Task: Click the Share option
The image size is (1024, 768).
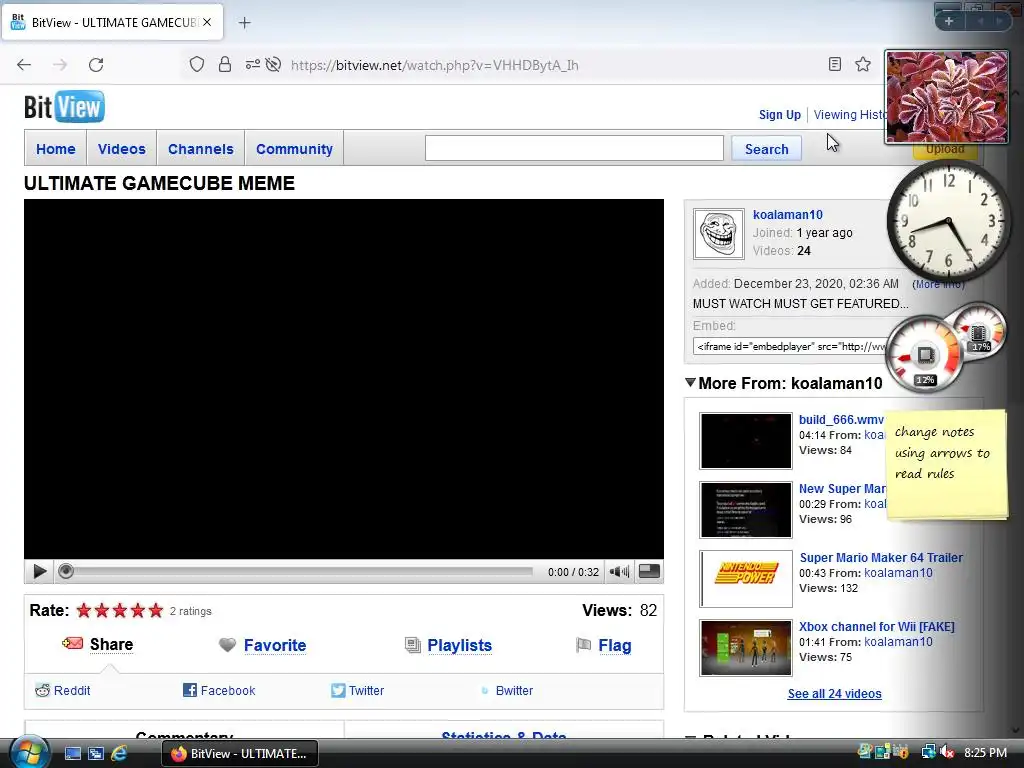Action: pyautogui.click(x=111, y=645)
